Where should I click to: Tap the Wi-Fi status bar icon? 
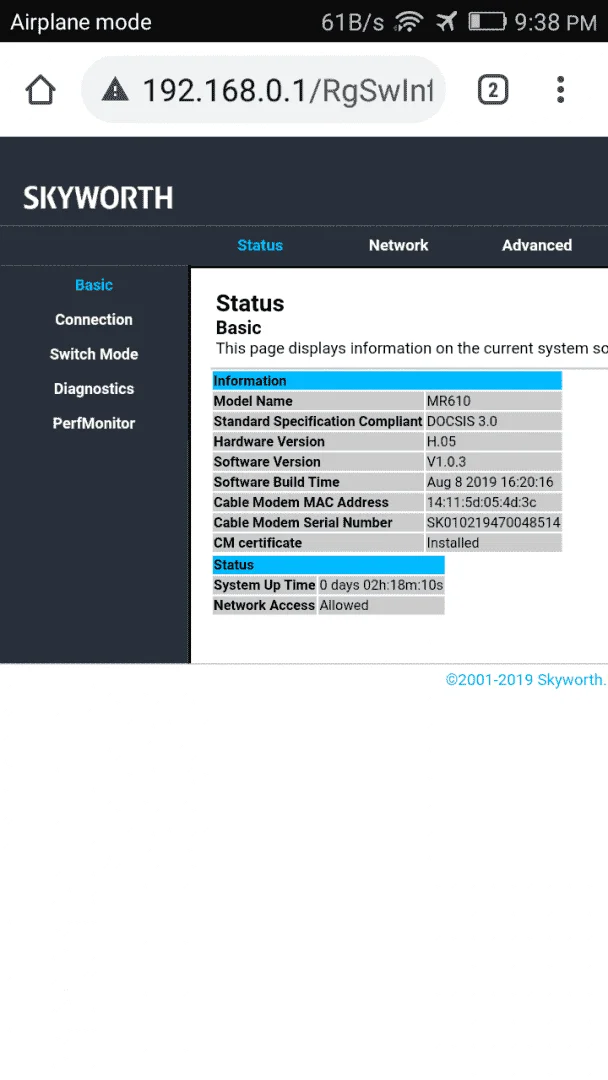(x=408, y=22)
